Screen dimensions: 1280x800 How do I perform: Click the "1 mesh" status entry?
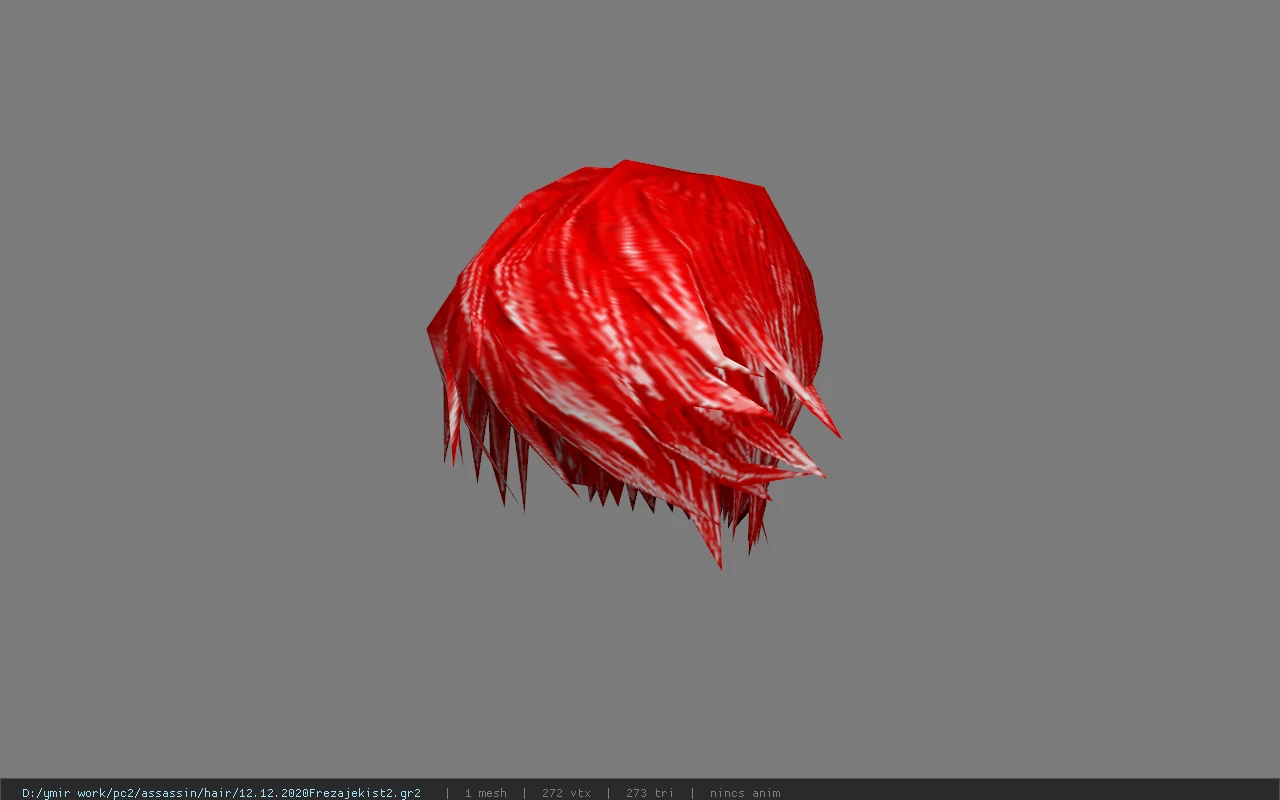[485, 793]
